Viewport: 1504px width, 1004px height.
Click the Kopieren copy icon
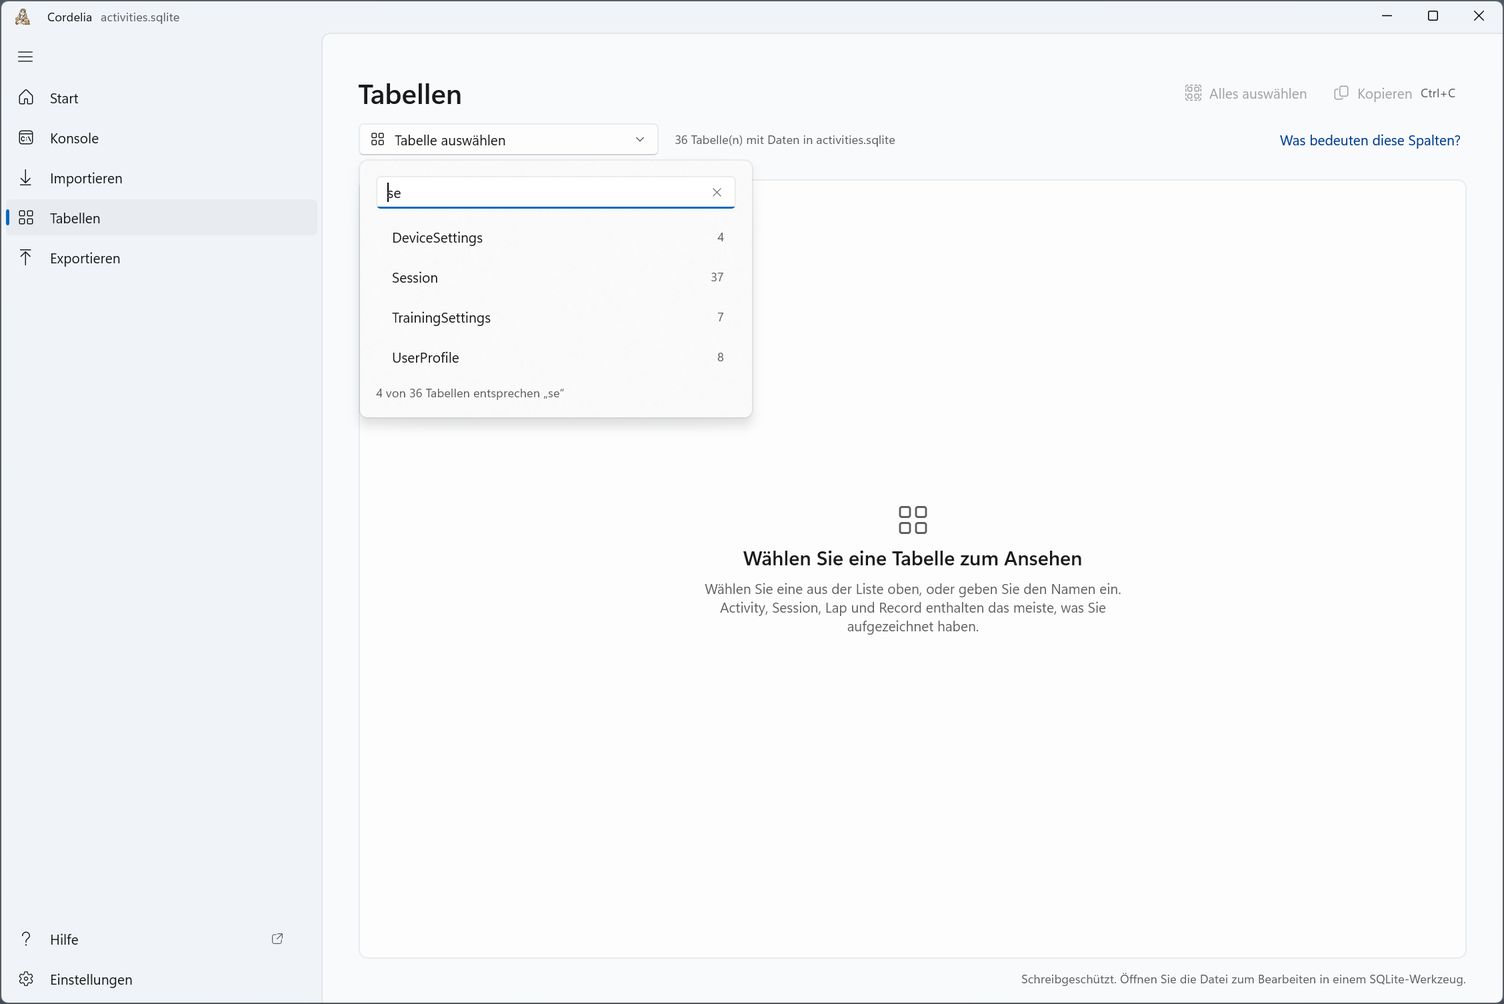[x=1341, y=93]
